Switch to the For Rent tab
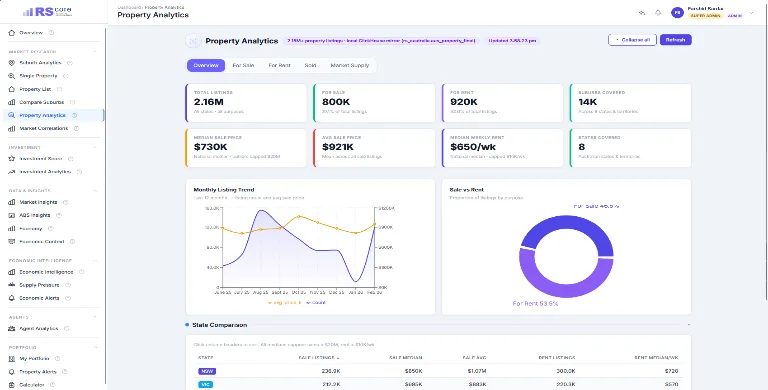This screenshot has height=390, width=768. 279,65
